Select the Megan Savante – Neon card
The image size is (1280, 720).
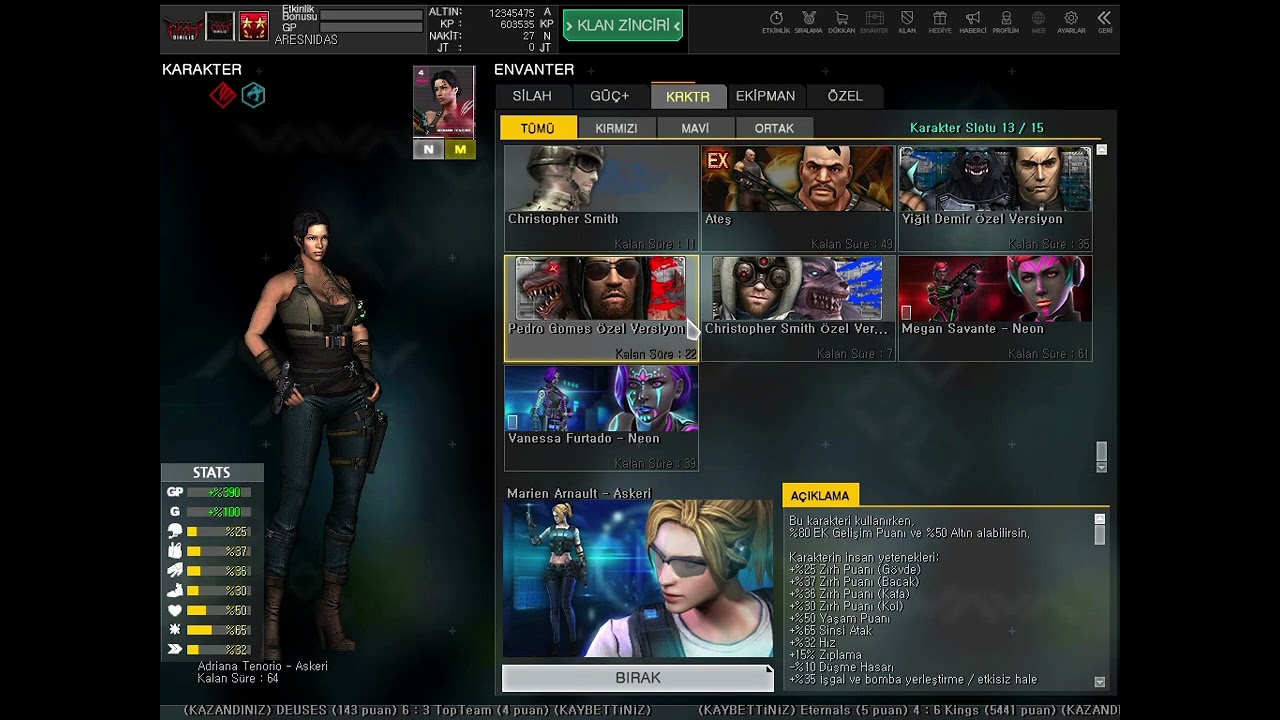click(x=995, y=308)
